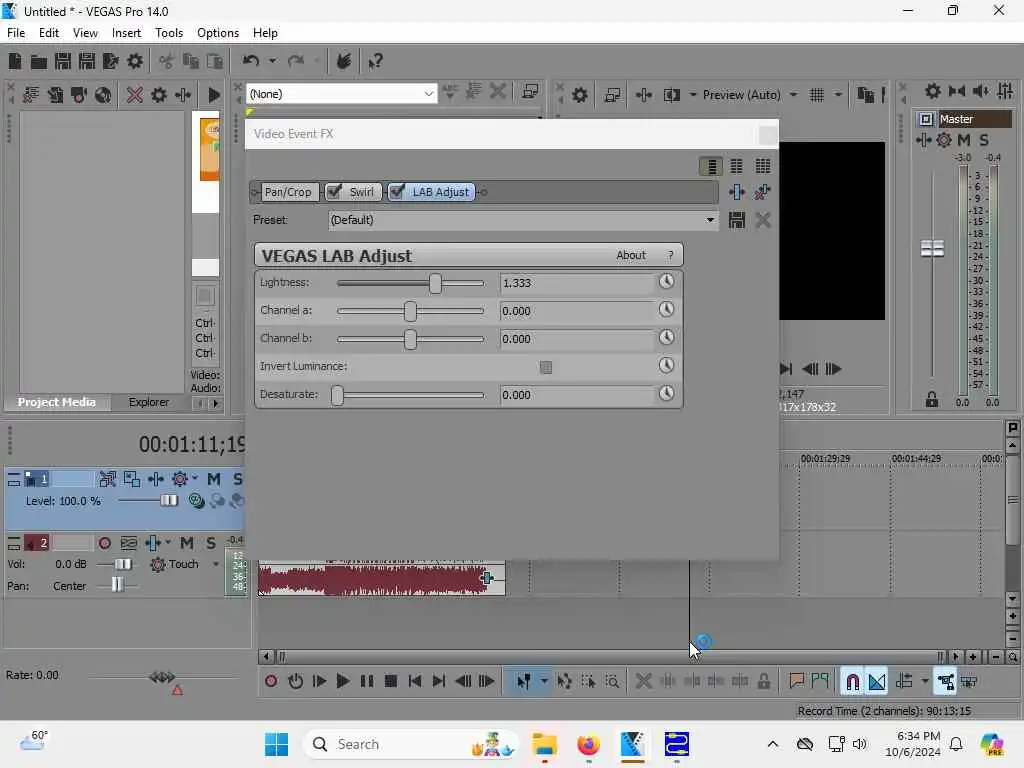
Task: Click the Lightness value field 1.333
Action: pyautogui.click(x=577, y=283)
